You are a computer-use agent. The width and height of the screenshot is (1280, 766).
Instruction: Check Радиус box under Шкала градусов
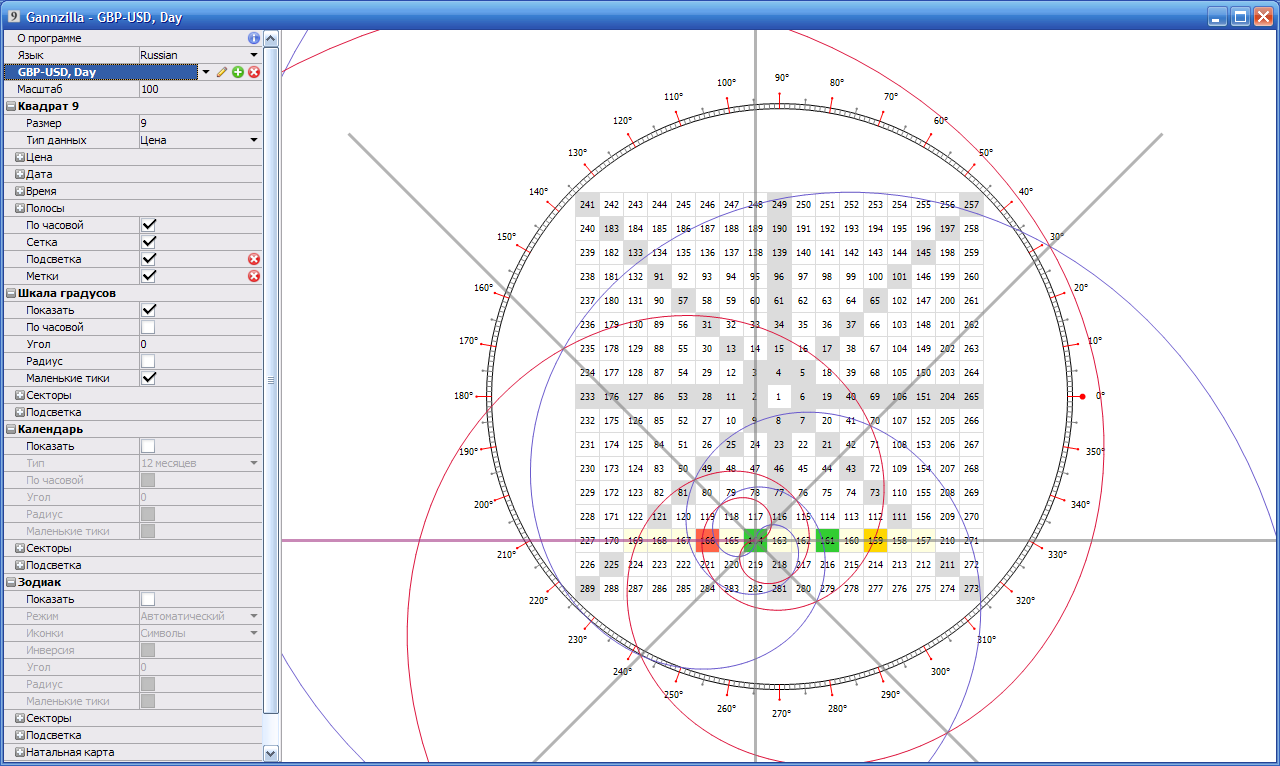point(149,361)
